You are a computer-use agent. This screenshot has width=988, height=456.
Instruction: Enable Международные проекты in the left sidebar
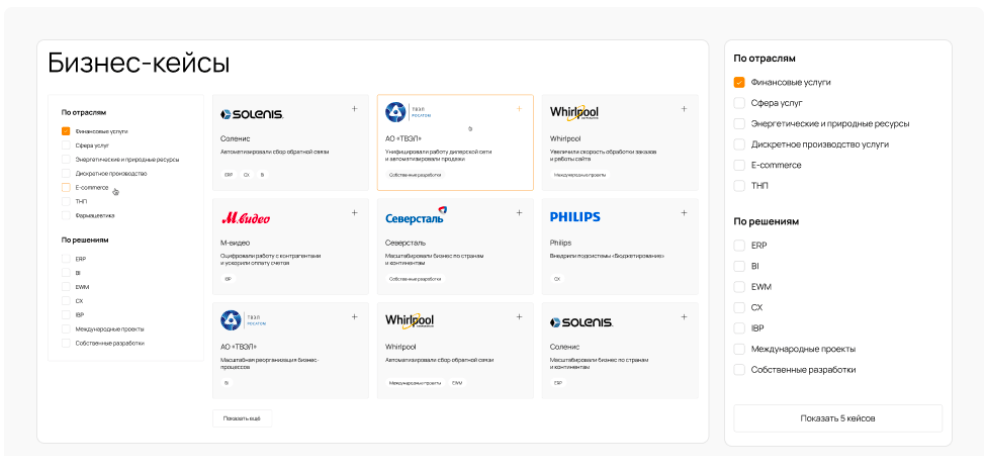pyautogui.click(x=66, y=329)
